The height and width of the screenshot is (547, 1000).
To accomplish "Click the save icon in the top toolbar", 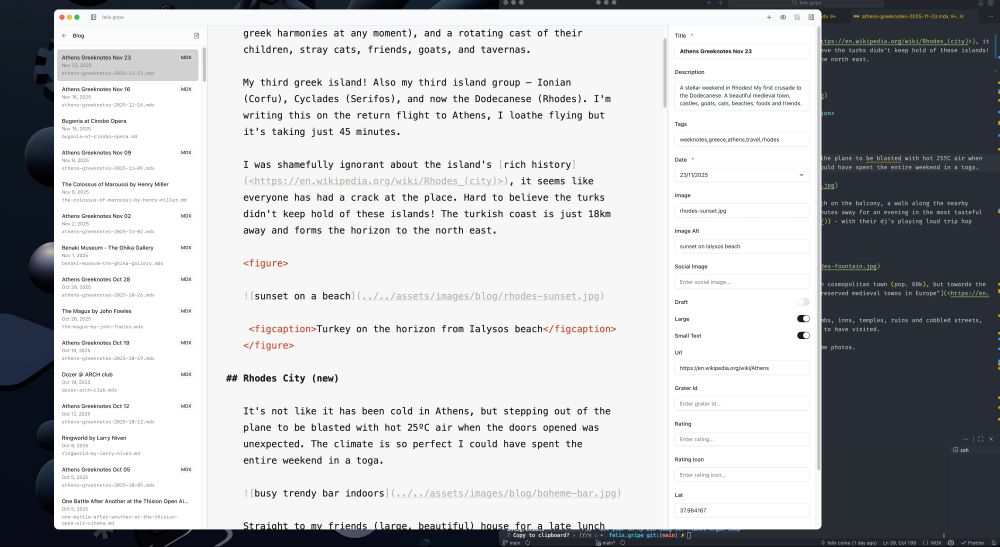I will click(x=797, y=17).
